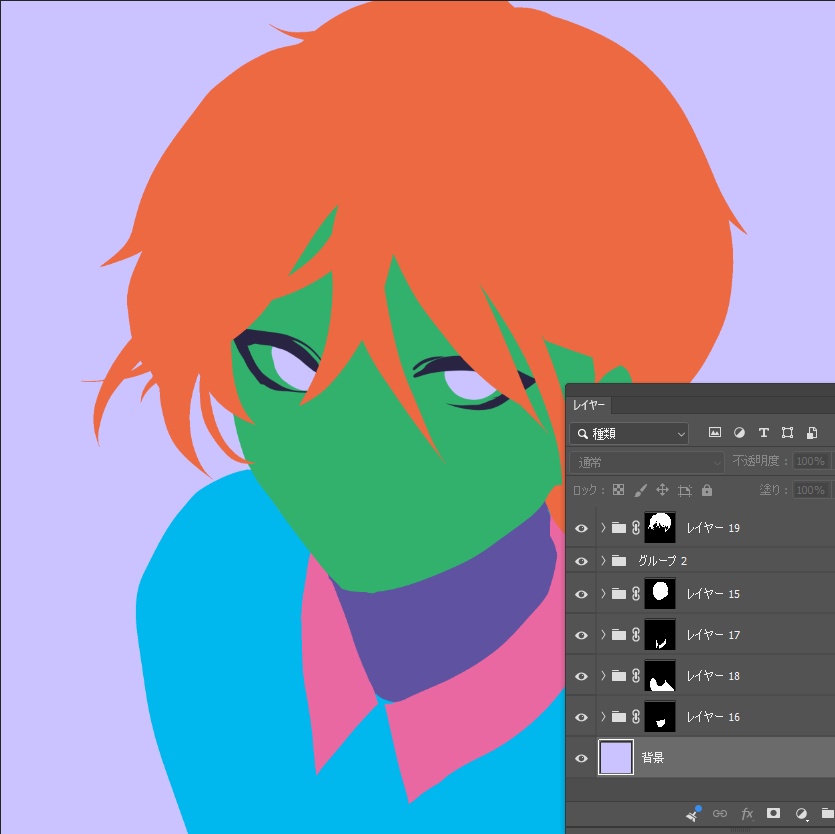Click the mask thumbnail of レイヤー 18

[660, 676]
